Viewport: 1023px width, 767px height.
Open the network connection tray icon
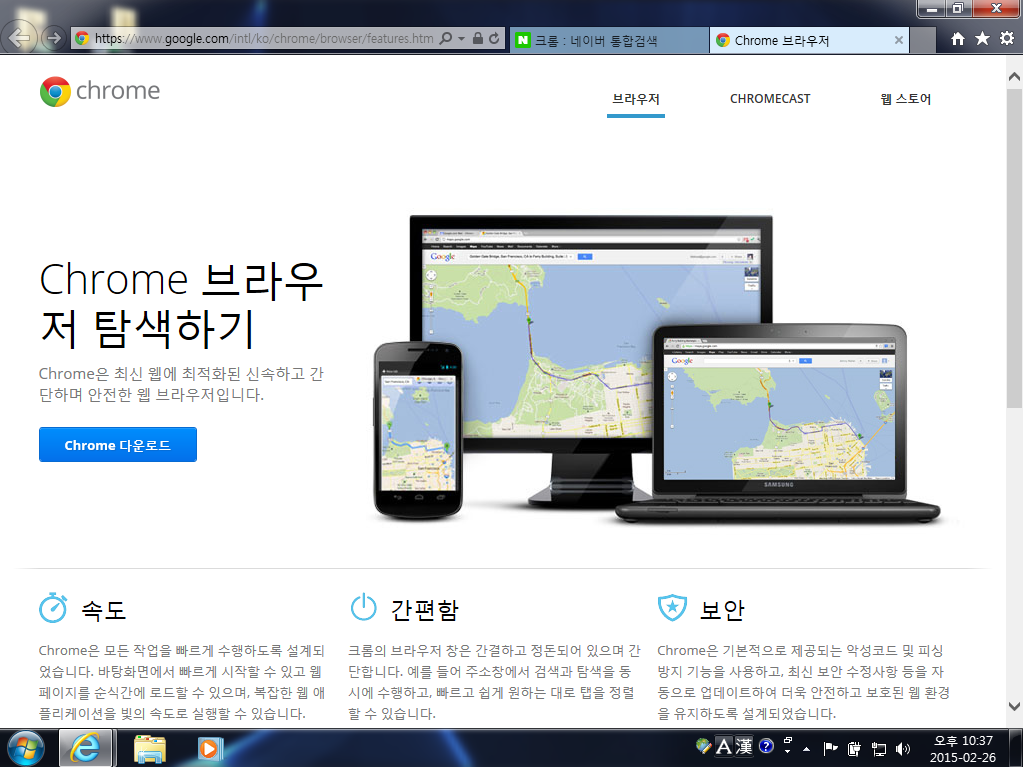[879, 749]
